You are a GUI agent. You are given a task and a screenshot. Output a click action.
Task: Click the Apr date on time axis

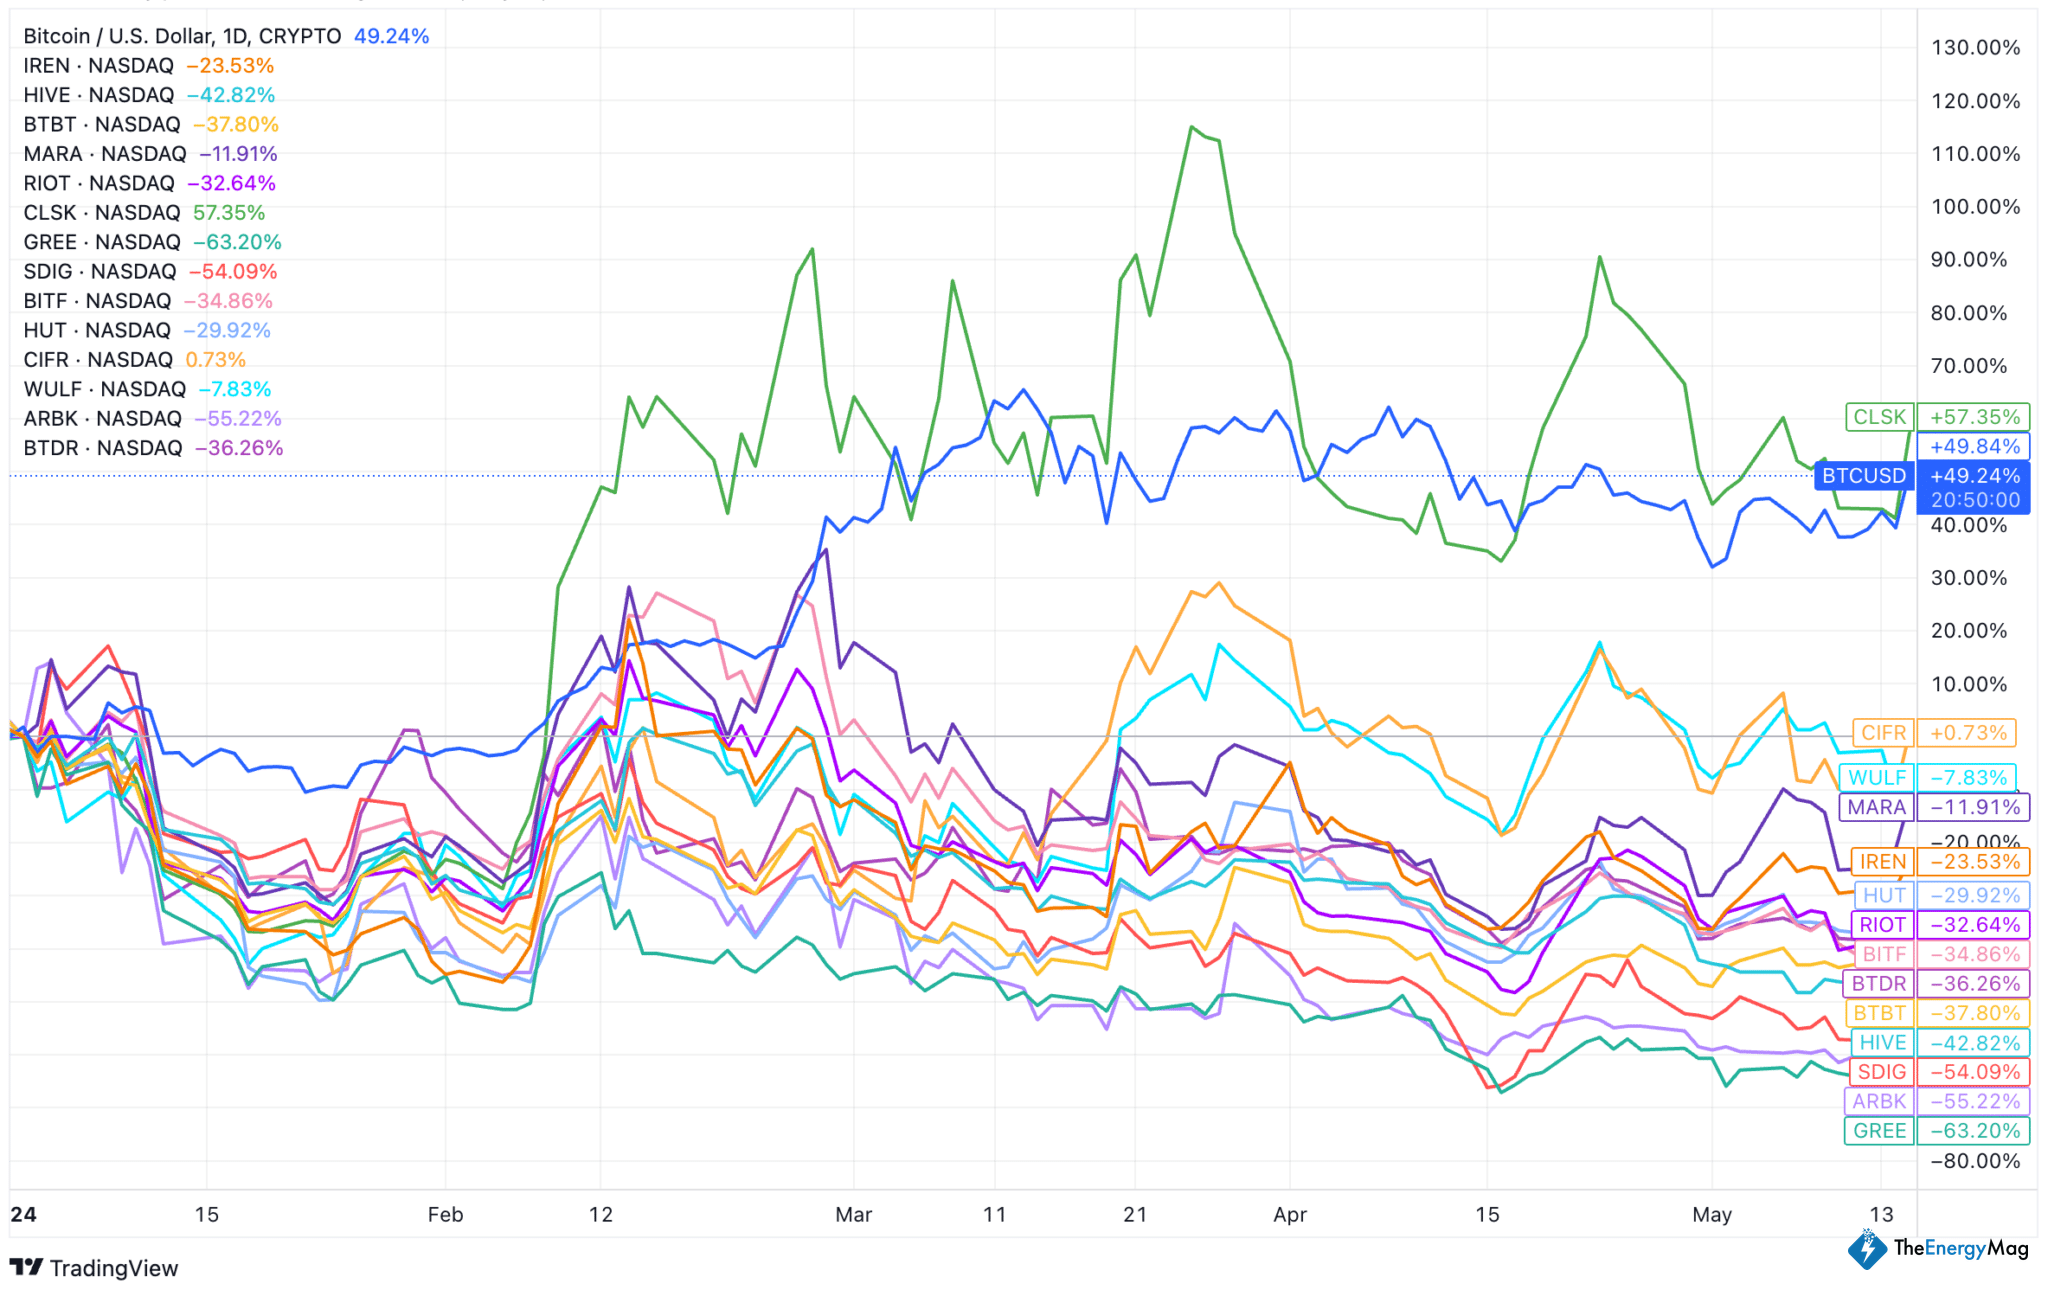pos(1290,1214)
